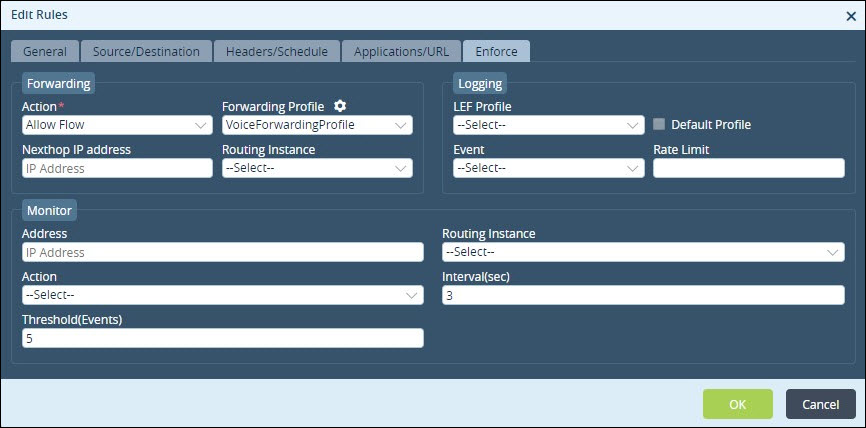This screenshot has height=428, width=866.
Task: Open the Source/Destination tab
Action: coord(146,51)
